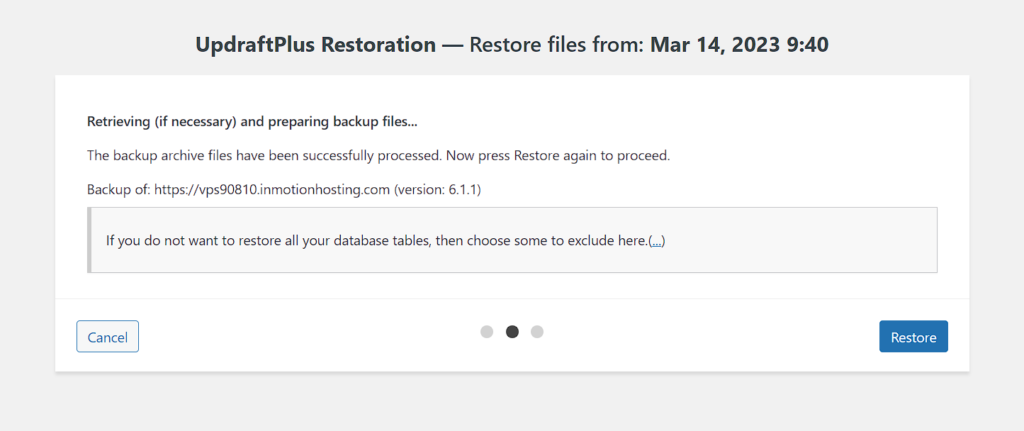This screenshot has width=1024, height=431.
Task: Click the dark active middle step dot
Action: click(512, 332)
